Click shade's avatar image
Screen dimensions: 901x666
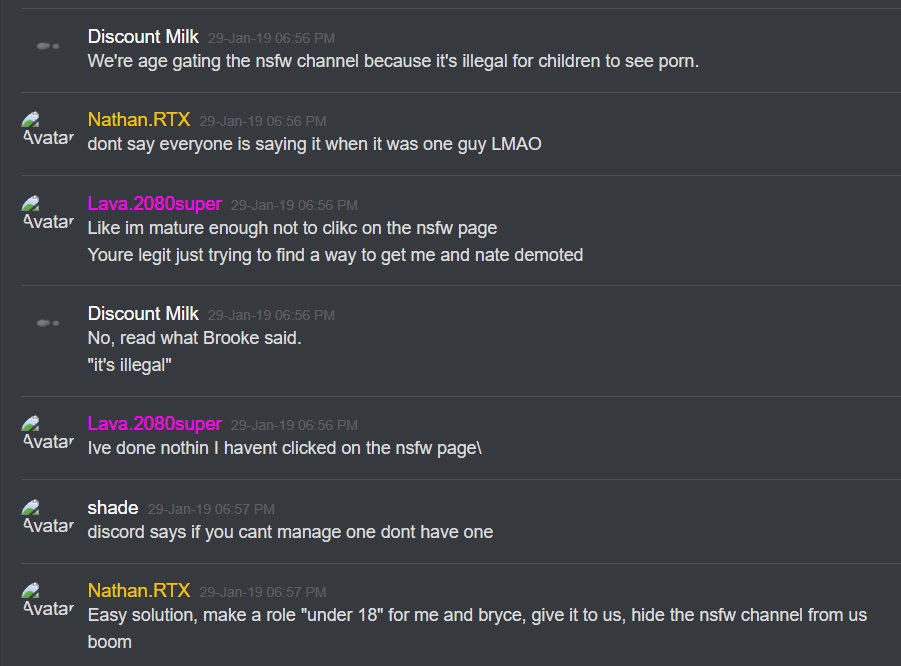[48, 517]
